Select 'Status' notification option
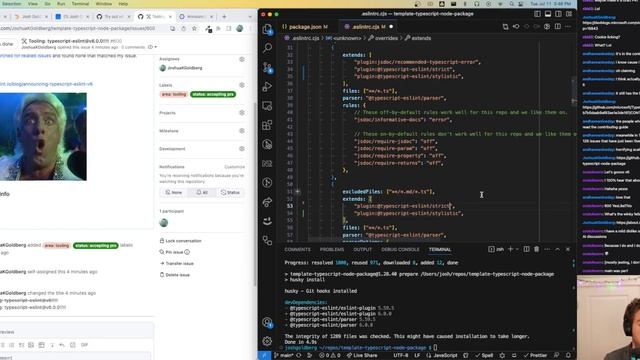640x360 pixels. point(230,192)
